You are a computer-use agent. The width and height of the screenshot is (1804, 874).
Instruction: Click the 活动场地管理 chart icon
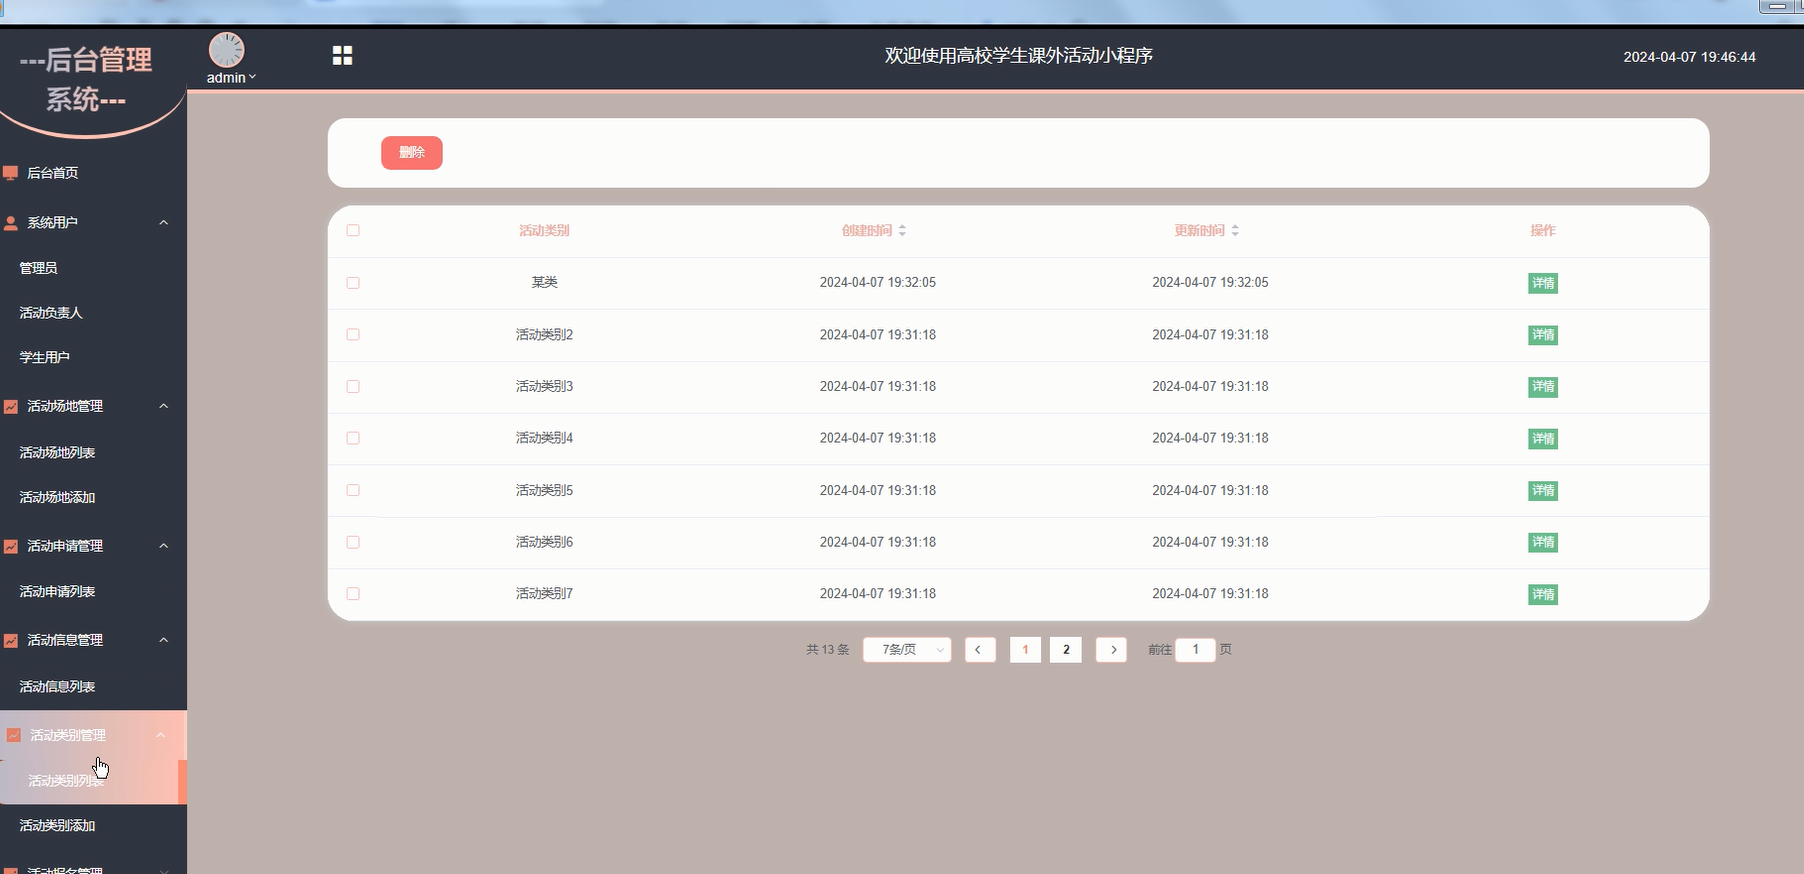(11, 407)
